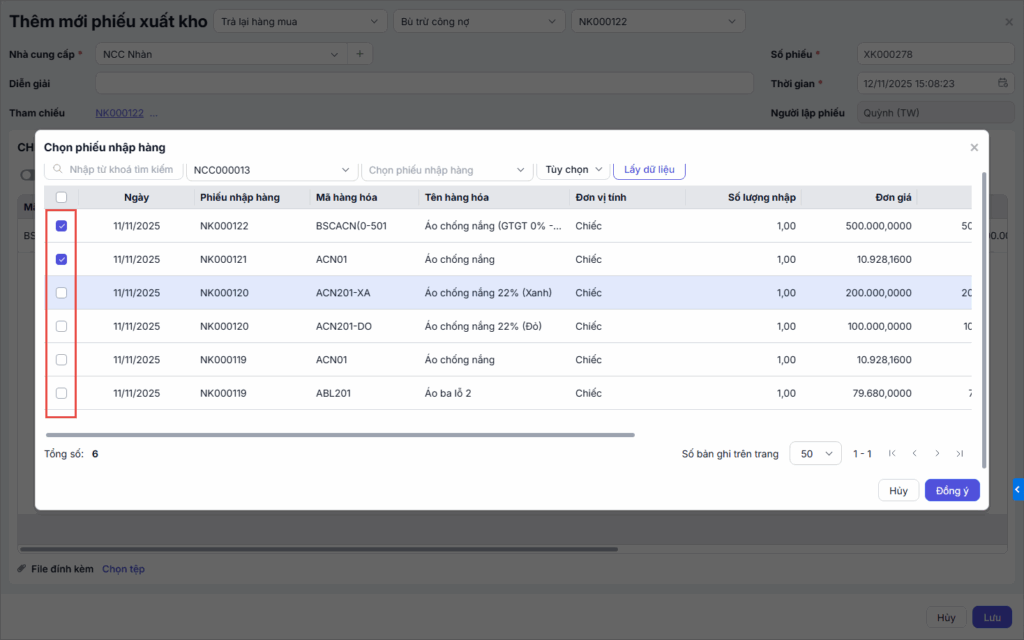The height and width of the screenshot is (640, 1024).
Task: Open the calendar icon in Thời gian field
Action: tap(1003, 83)
